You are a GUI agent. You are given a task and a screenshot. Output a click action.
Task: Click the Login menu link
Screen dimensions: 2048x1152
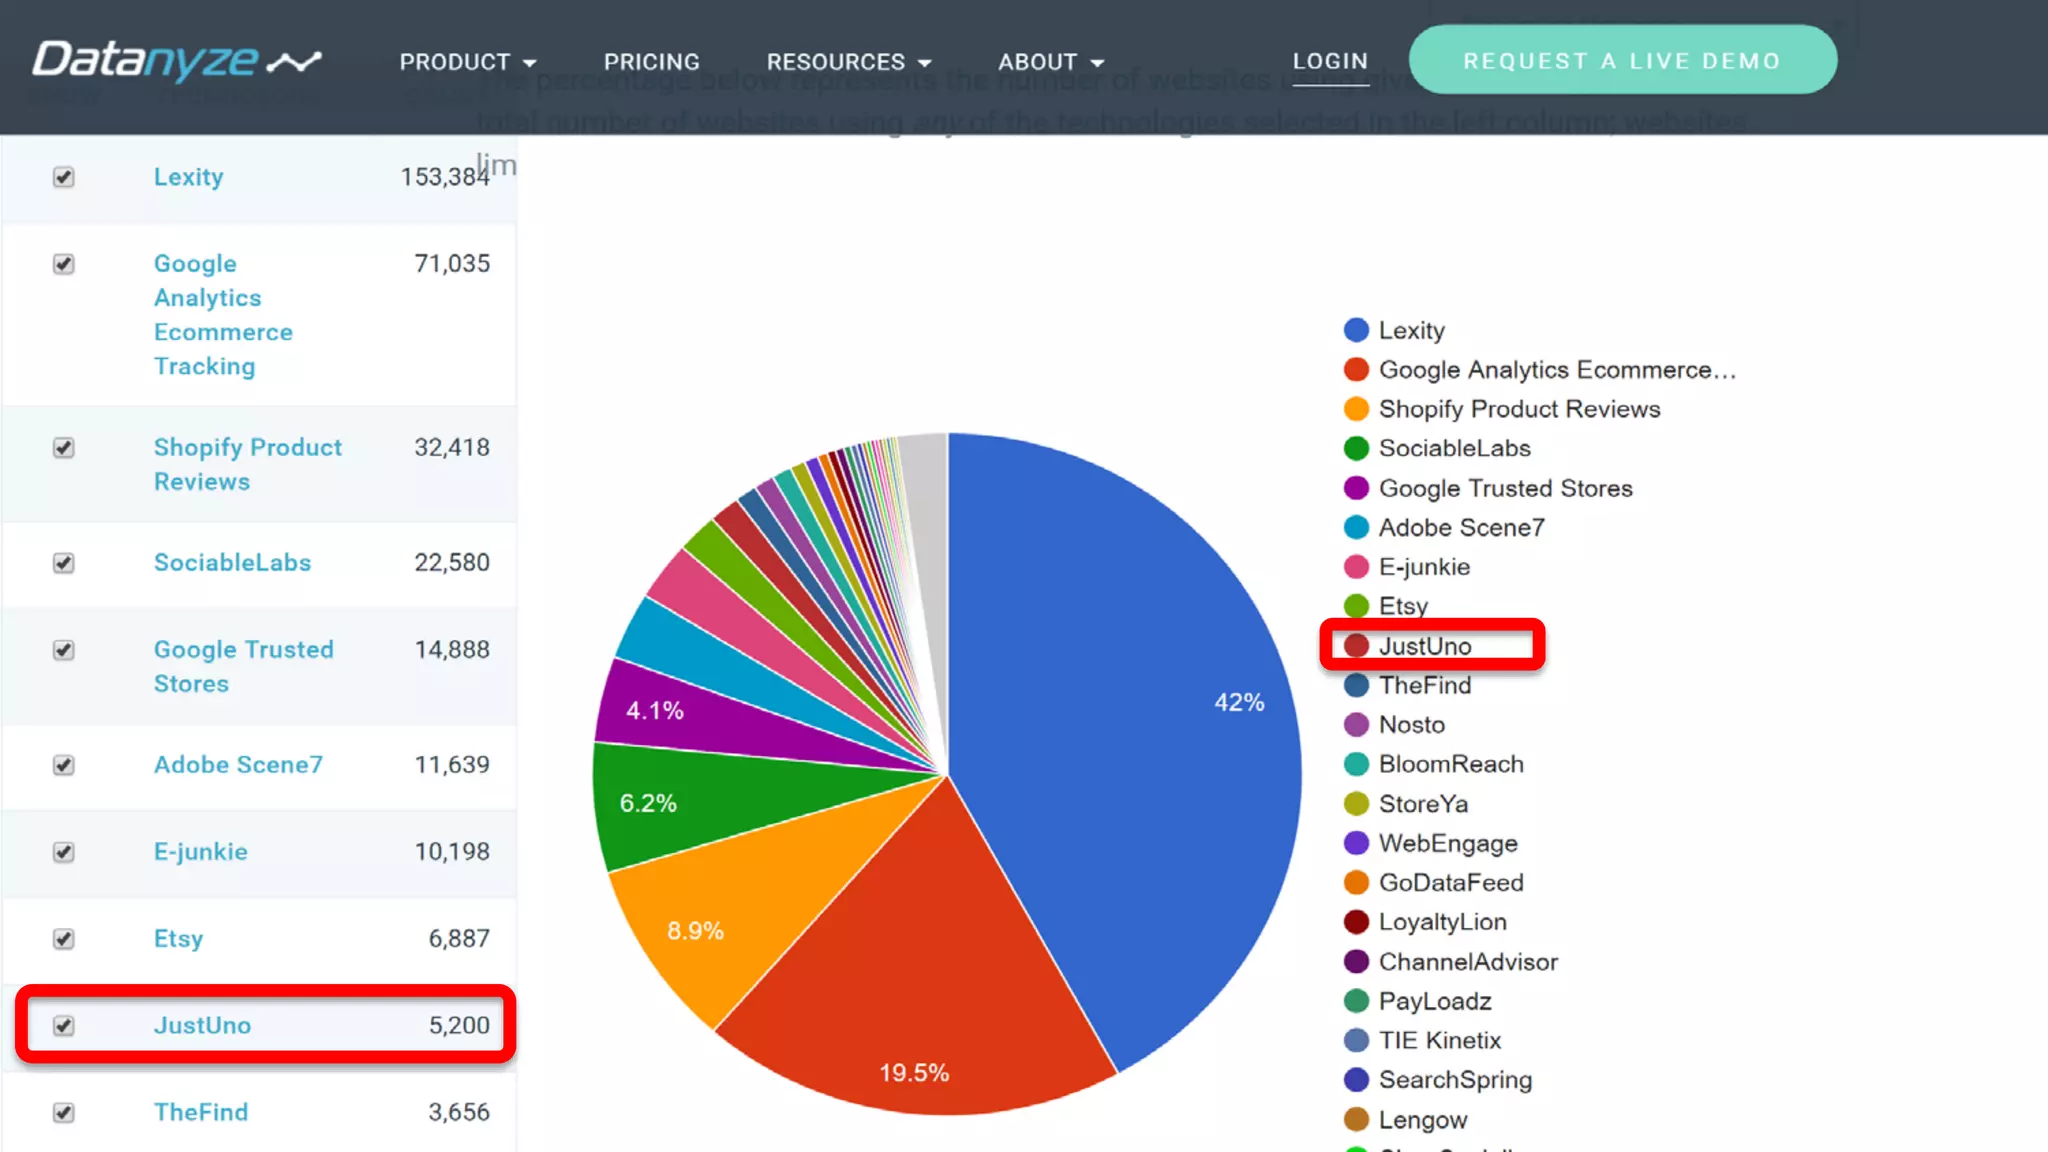tap(1329, 61)
